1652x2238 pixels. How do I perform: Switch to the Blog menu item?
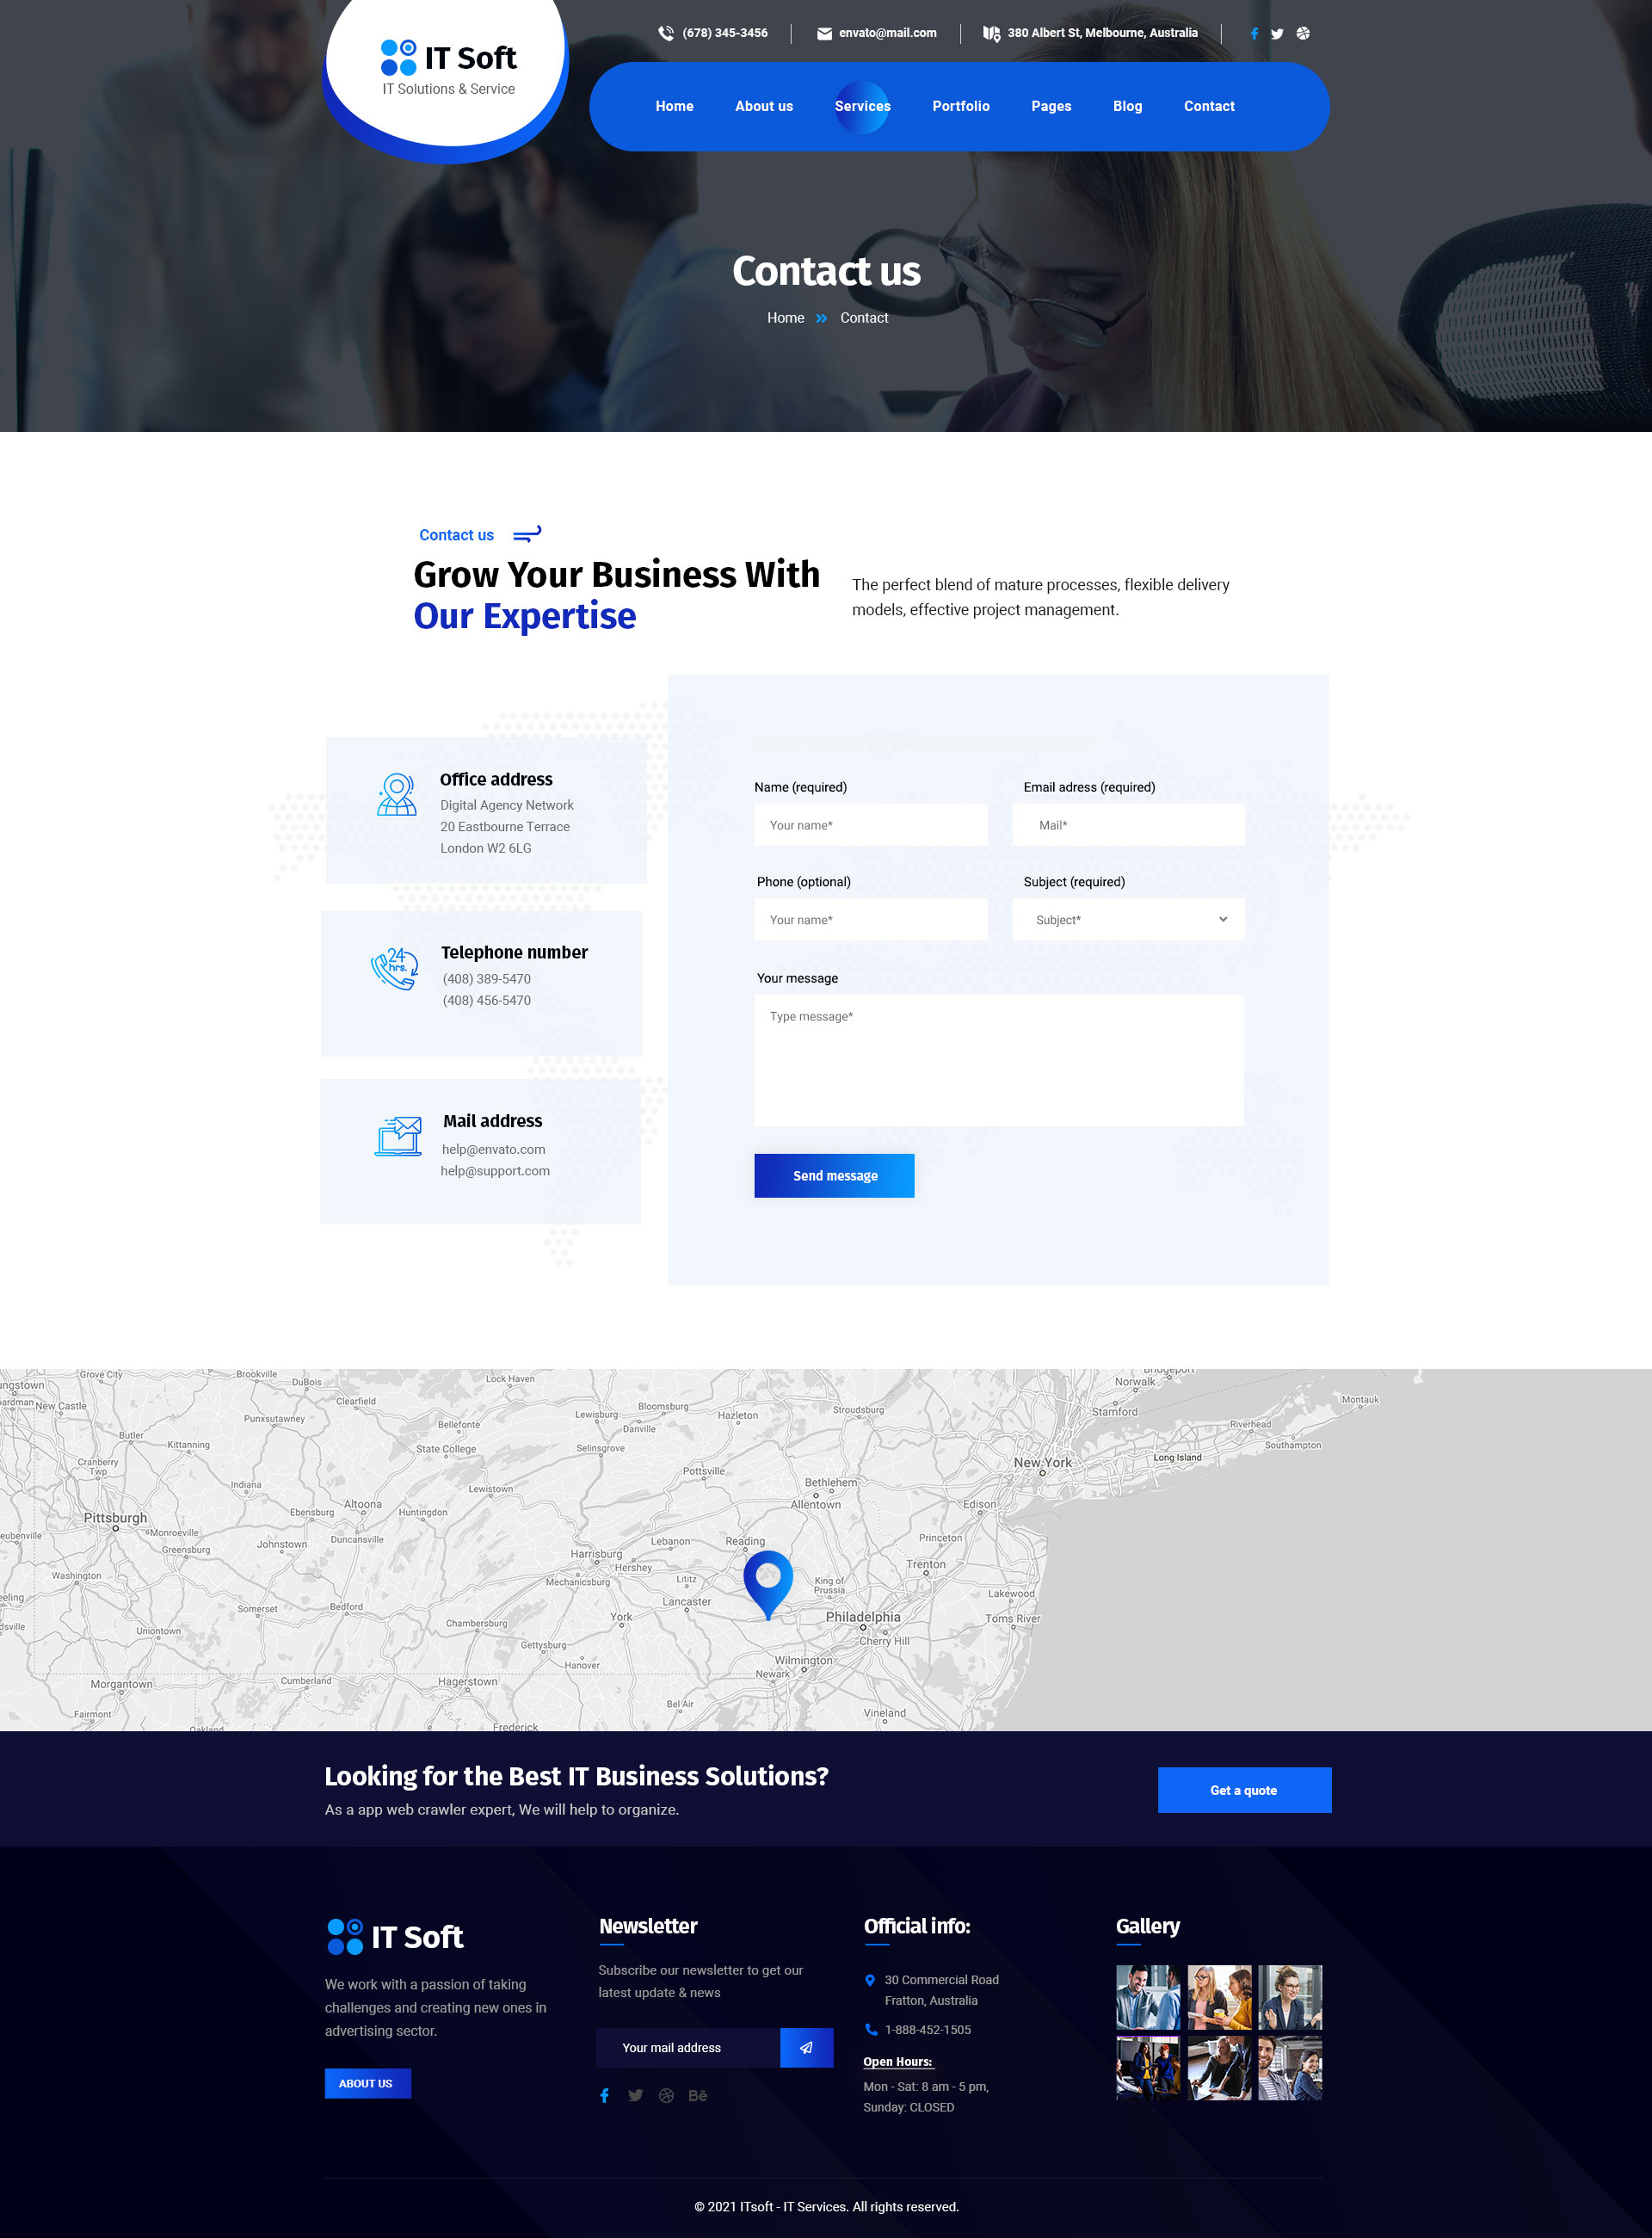[x=1128, y=106]
